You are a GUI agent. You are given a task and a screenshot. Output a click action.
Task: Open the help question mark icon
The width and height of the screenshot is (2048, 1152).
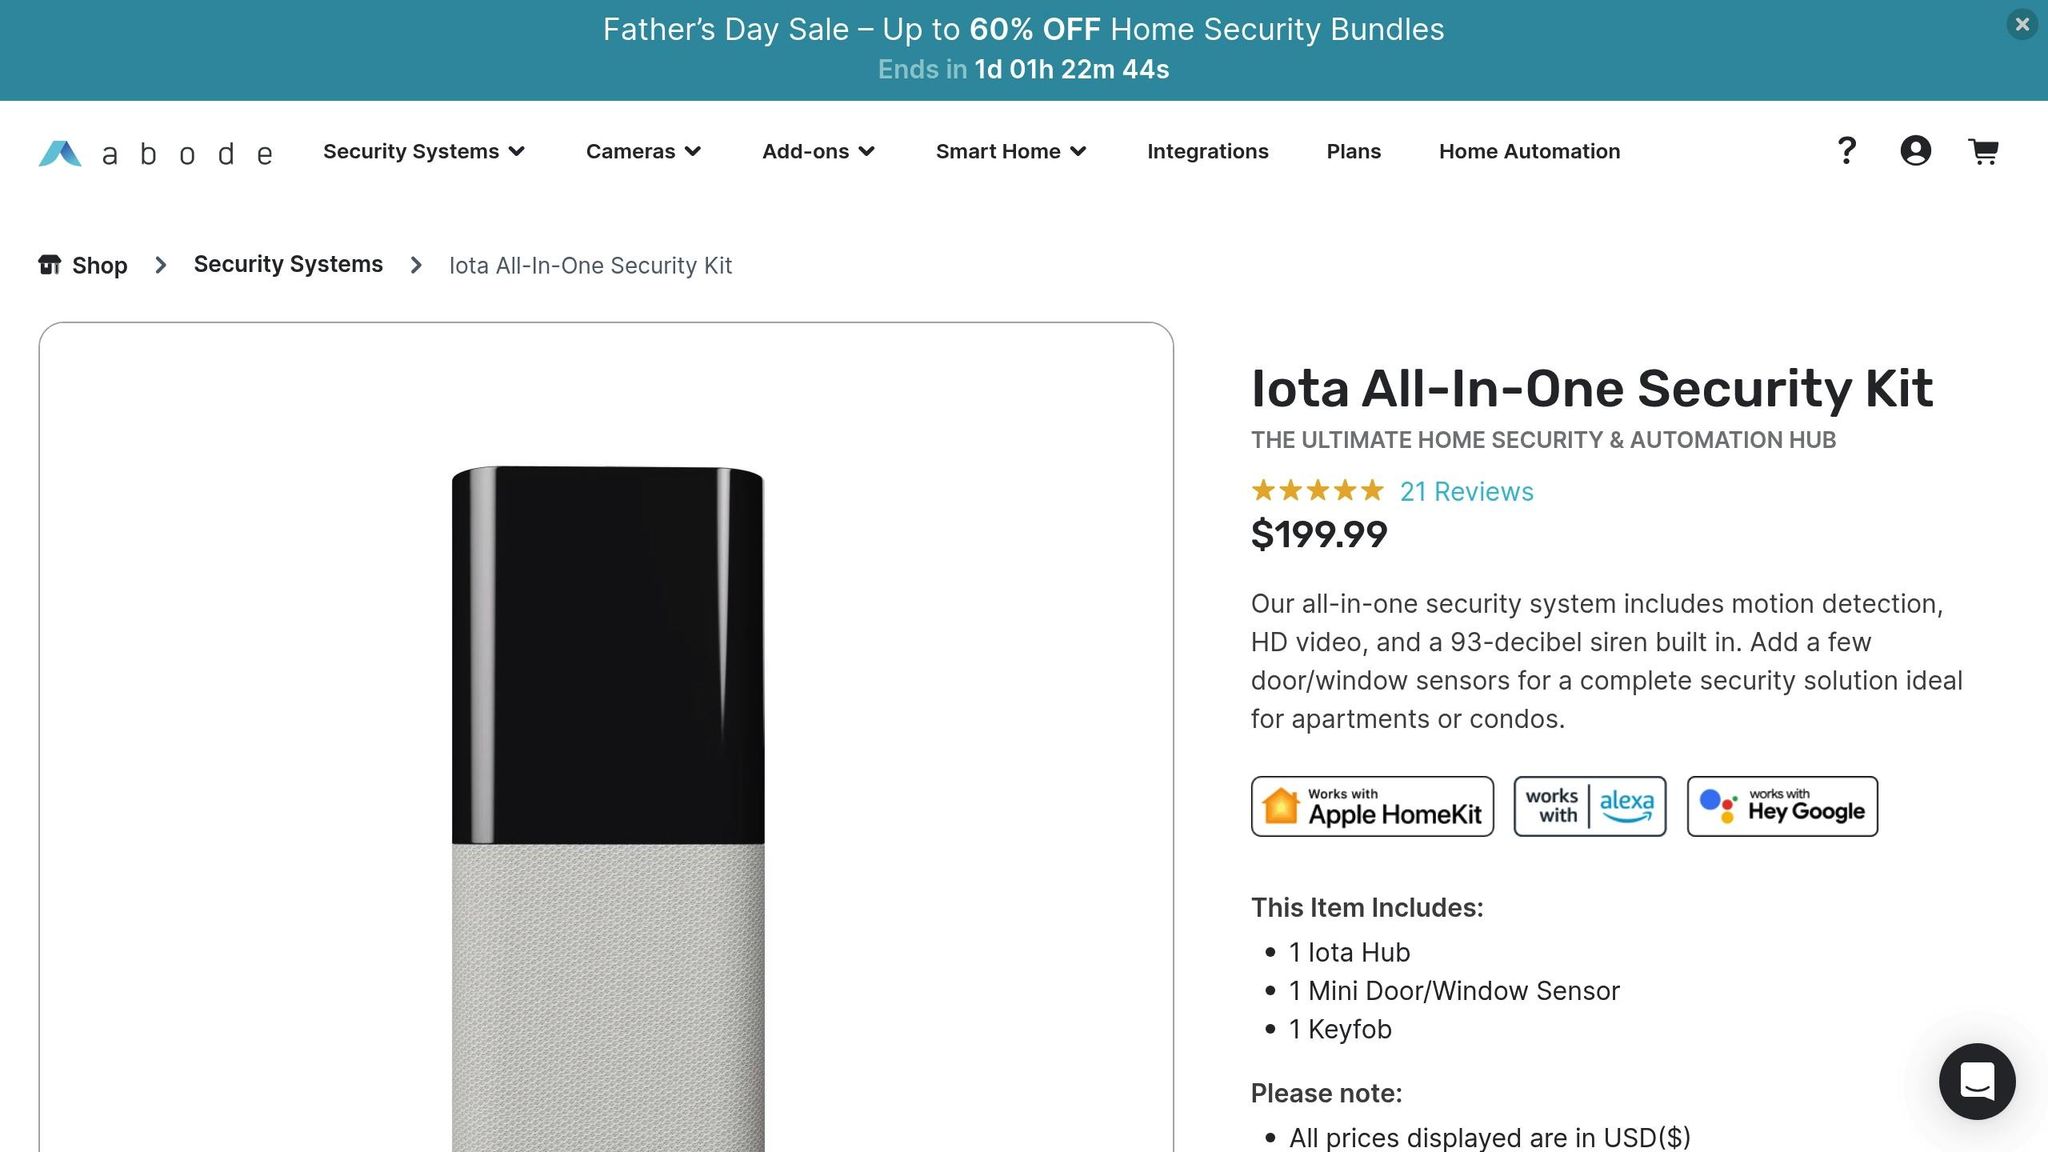(x=1846, y=151)
